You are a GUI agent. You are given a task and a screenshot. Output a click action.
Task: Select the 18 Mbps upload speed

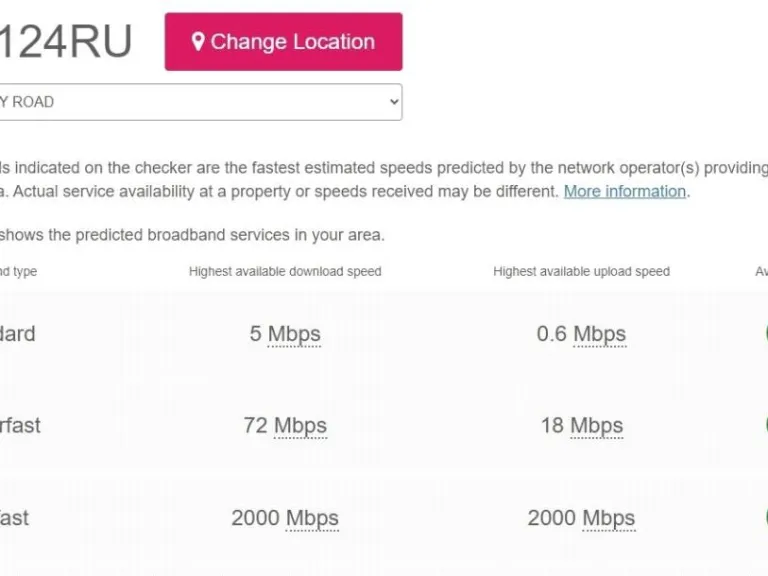(581, 425)
